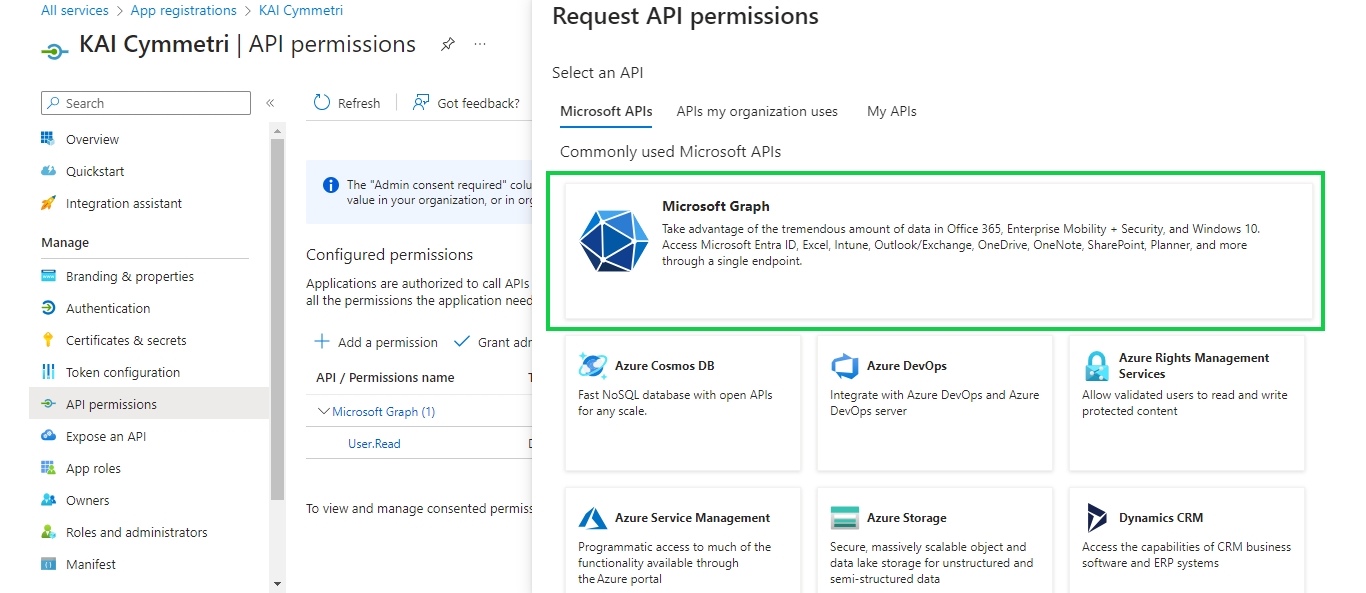Click the Overview sidebar icon
Screen dimensions: 1366x593
pyautogui.click(x=48, y=139)
